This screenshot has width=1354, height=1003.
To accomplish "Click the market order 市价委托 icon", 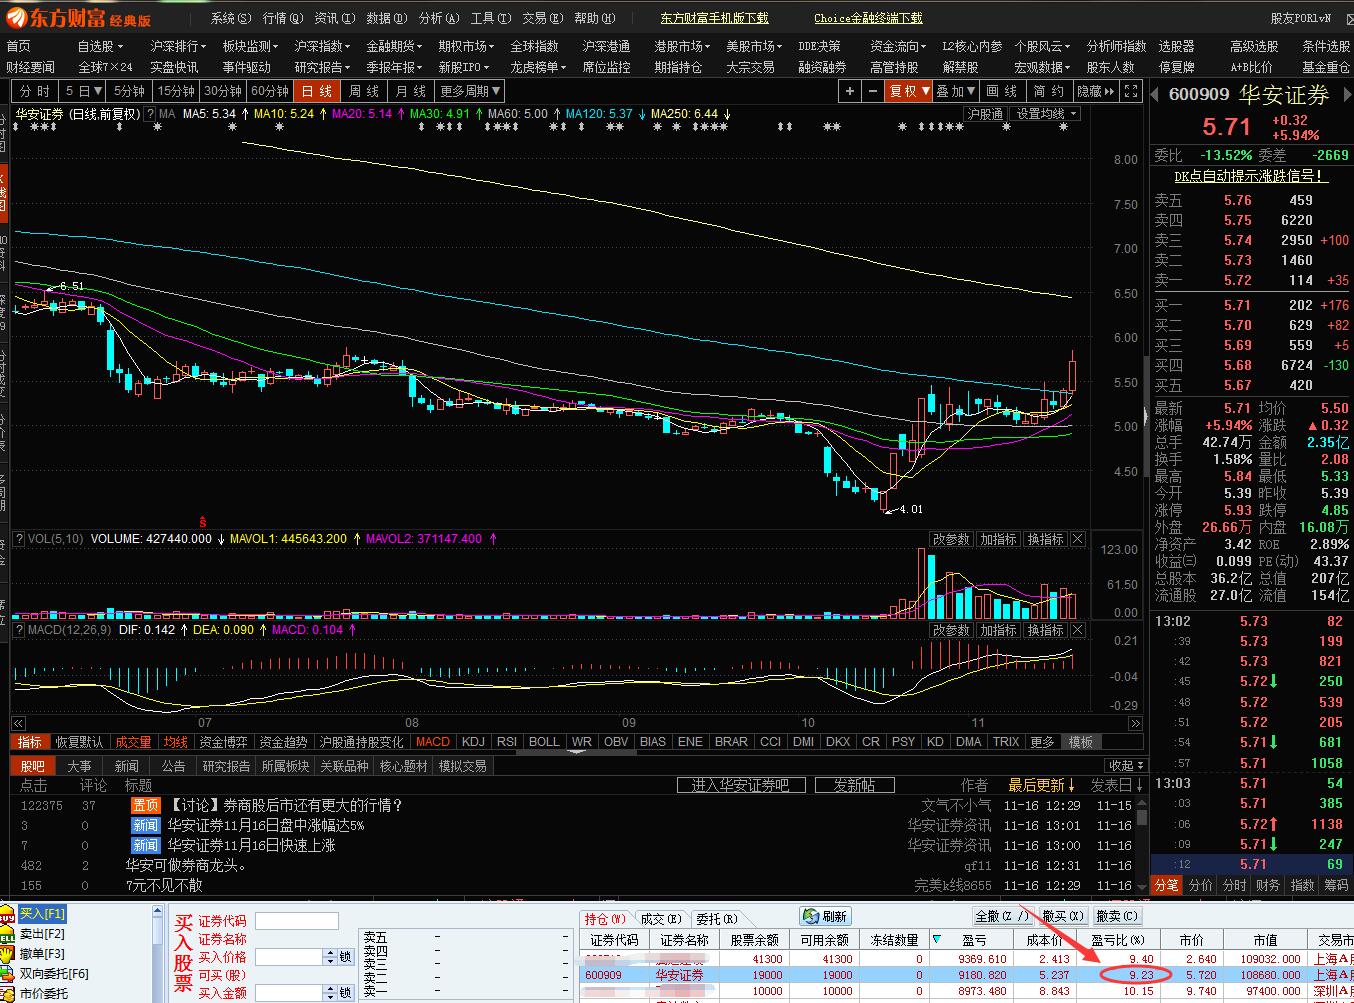I will tap(8, 993).
